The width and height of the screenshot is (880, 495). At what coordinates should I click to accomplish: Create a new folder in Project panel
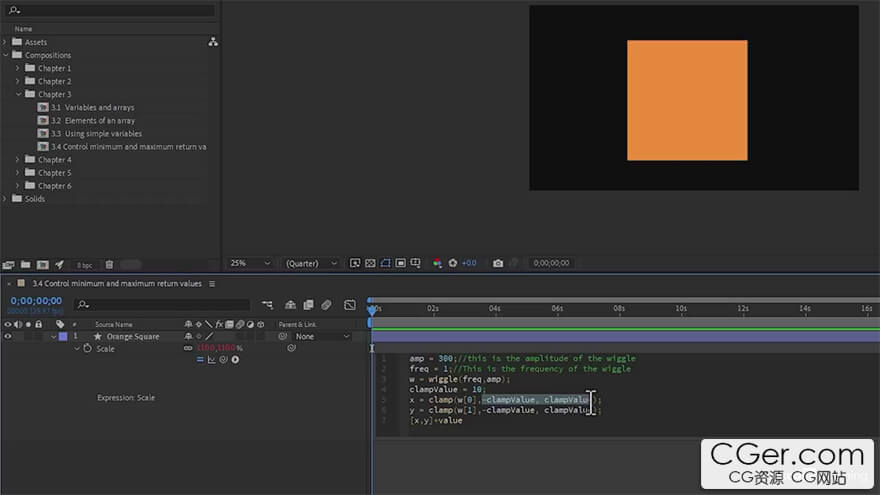25,265
